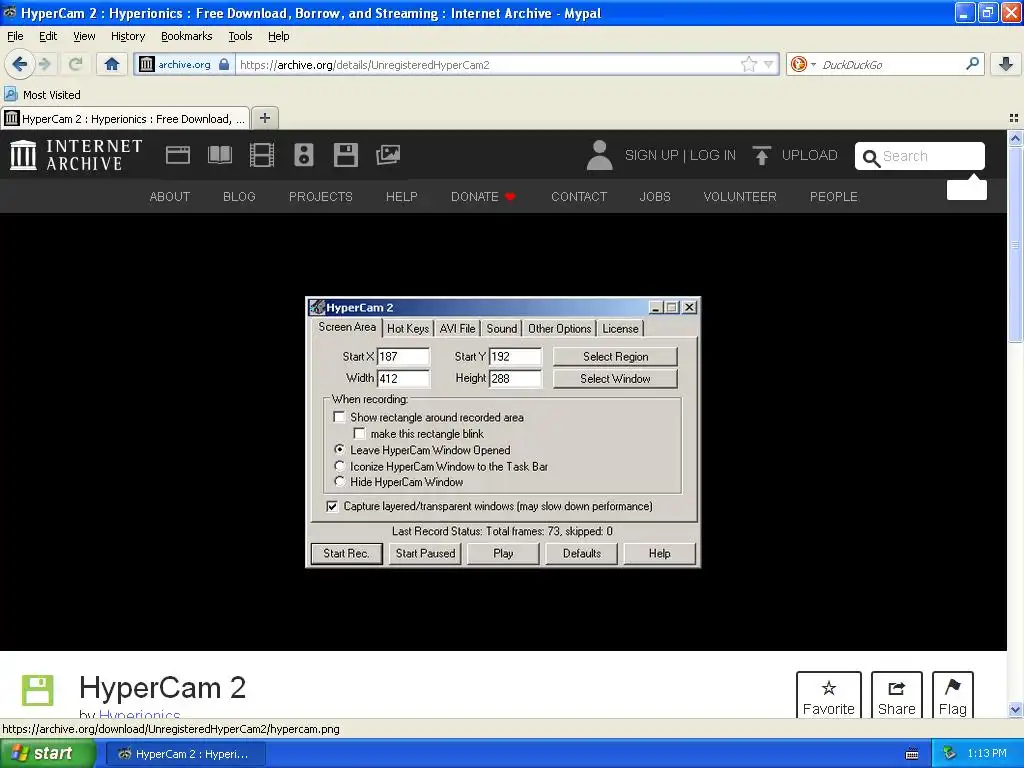Open the Edit menu

[x=48, y=36]
